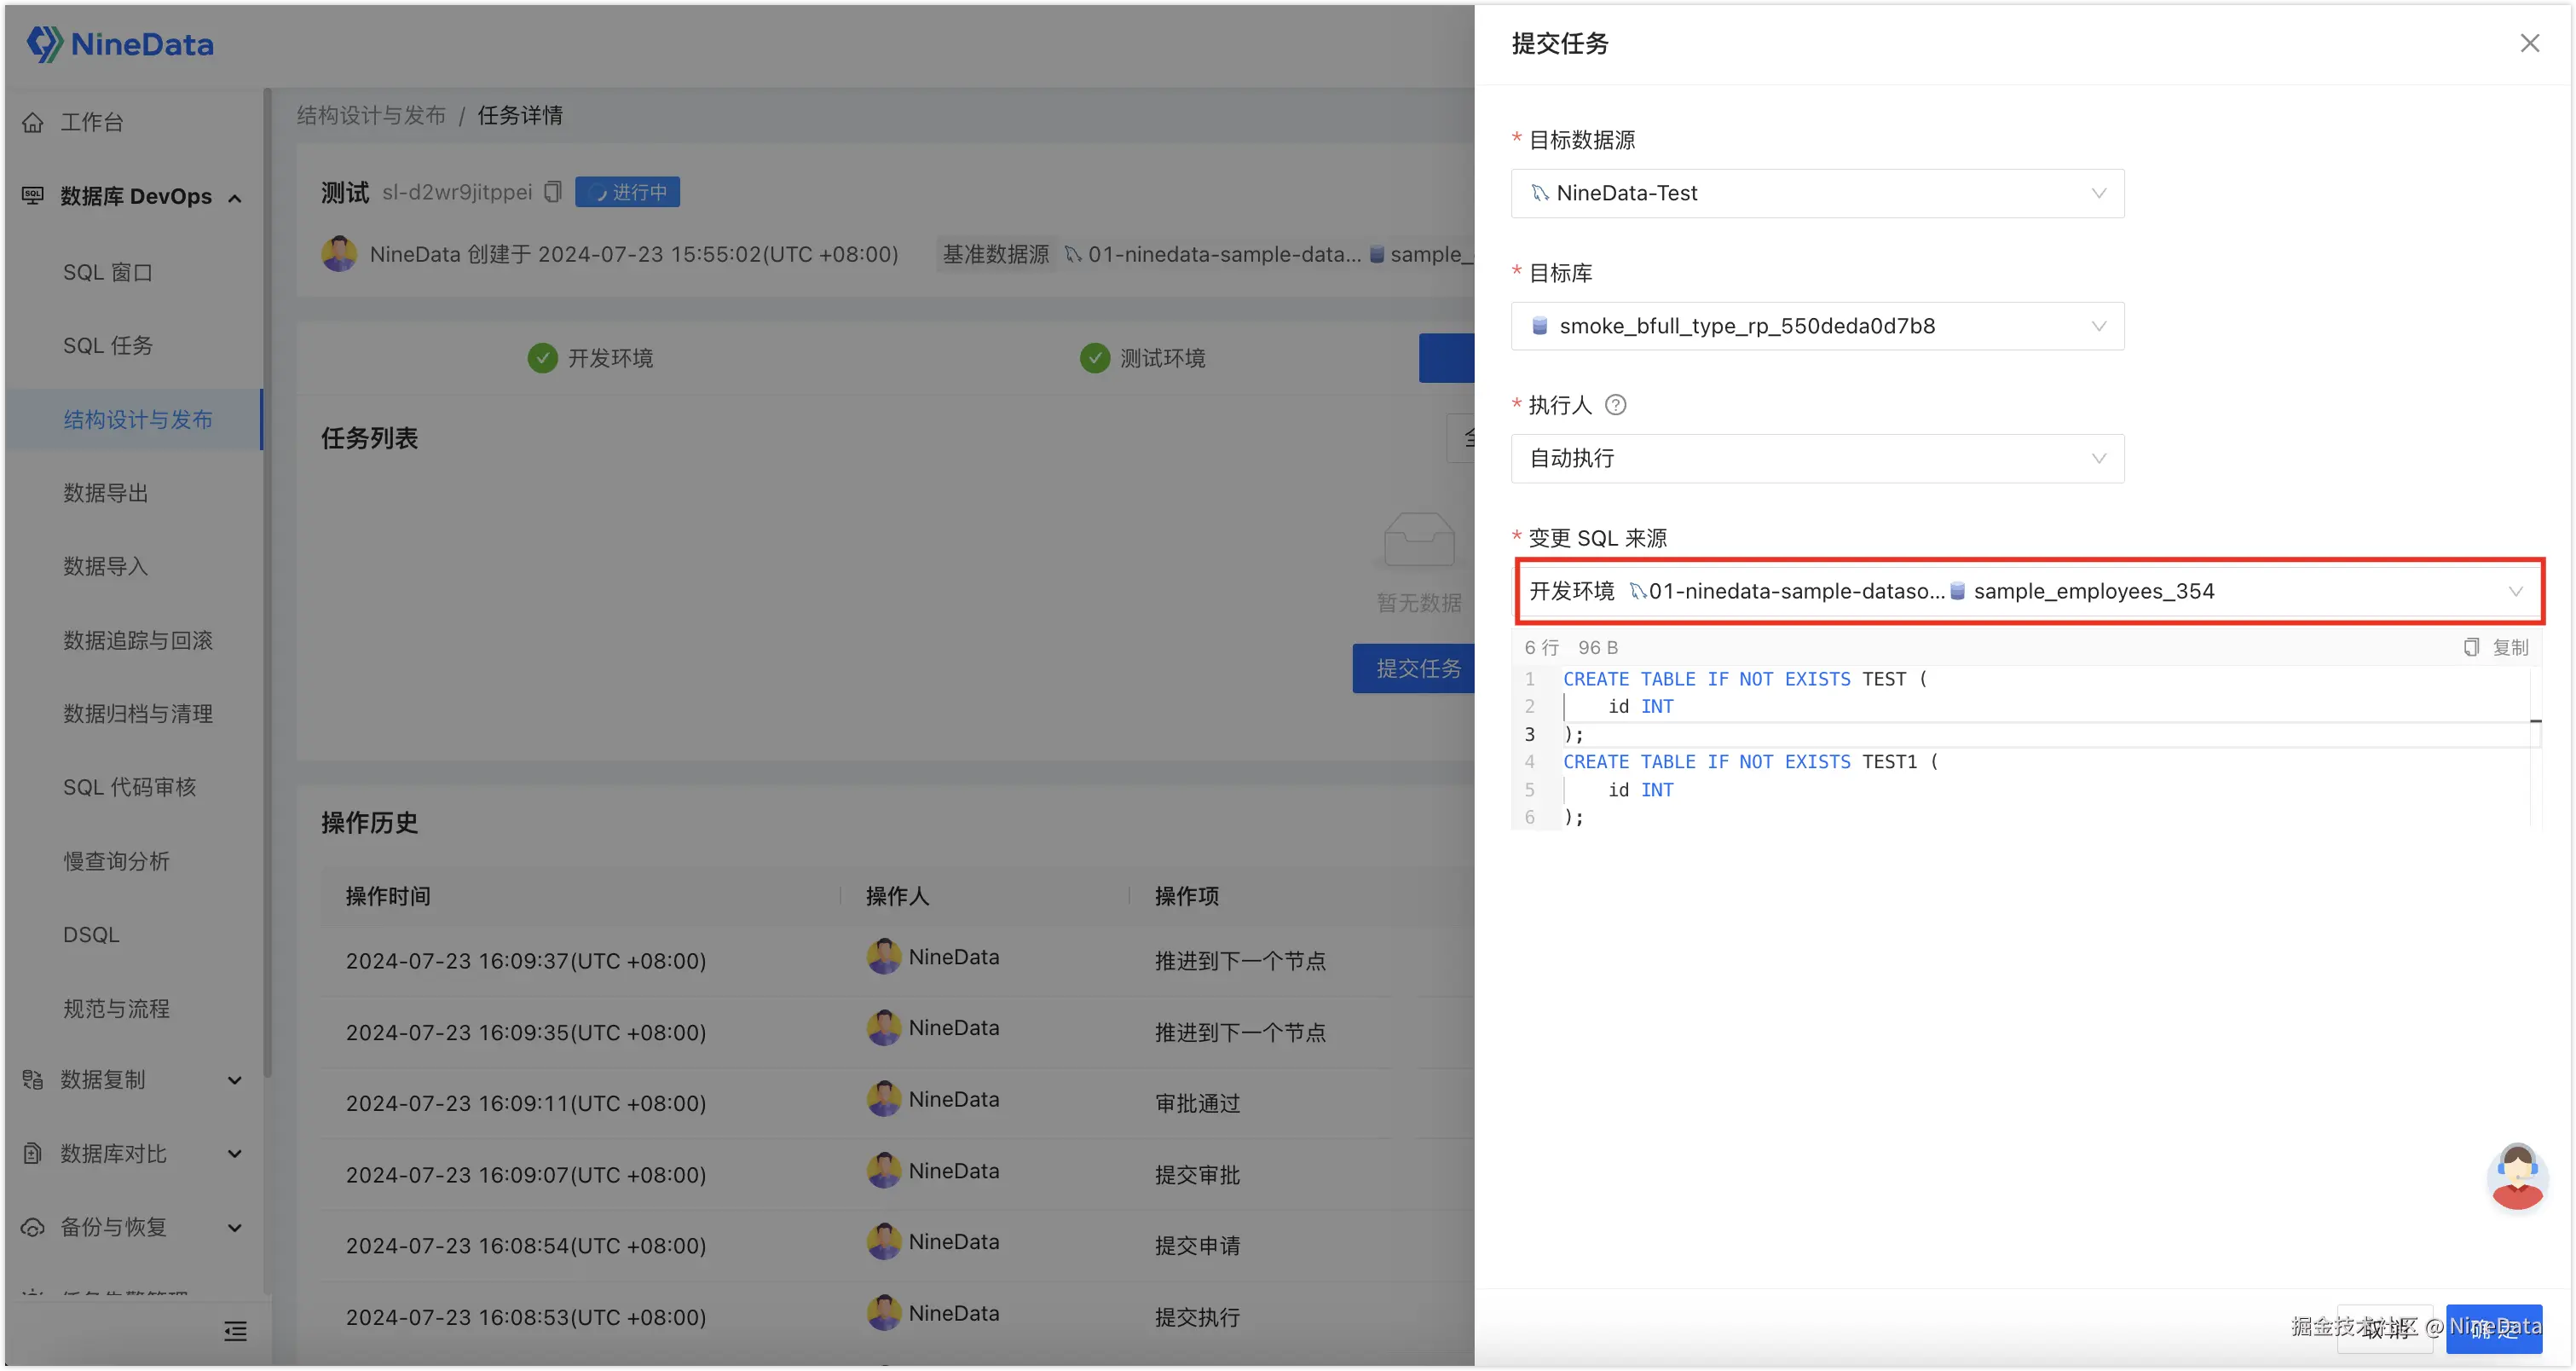This screenshot has height=1371, width=2576.
Task: Click the NineData logo icon
Action: click(x=44, y=44)
